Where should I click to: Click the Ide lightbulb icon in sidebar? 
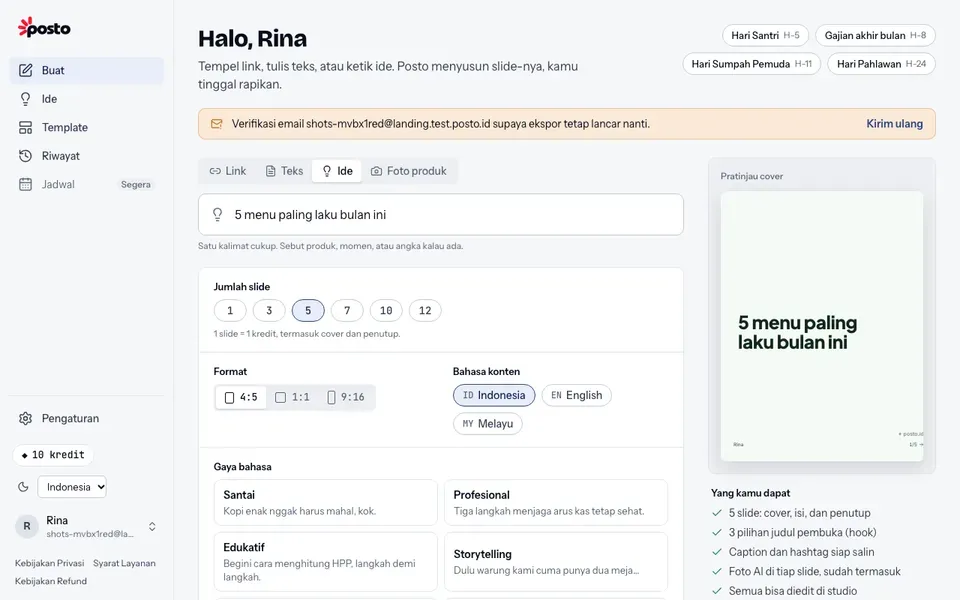[25, 99]
